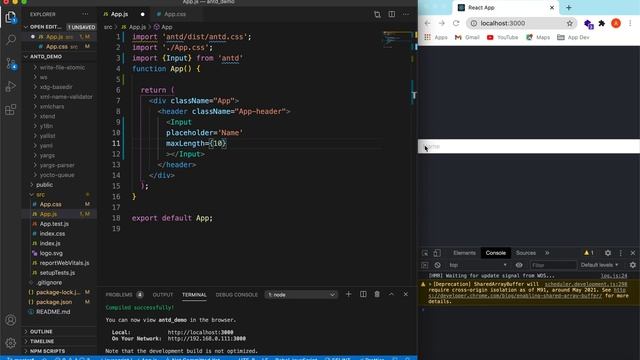Expand the Timeline section
The height and width of the screenshot is (360, 640).
click(x=42, y=341)
